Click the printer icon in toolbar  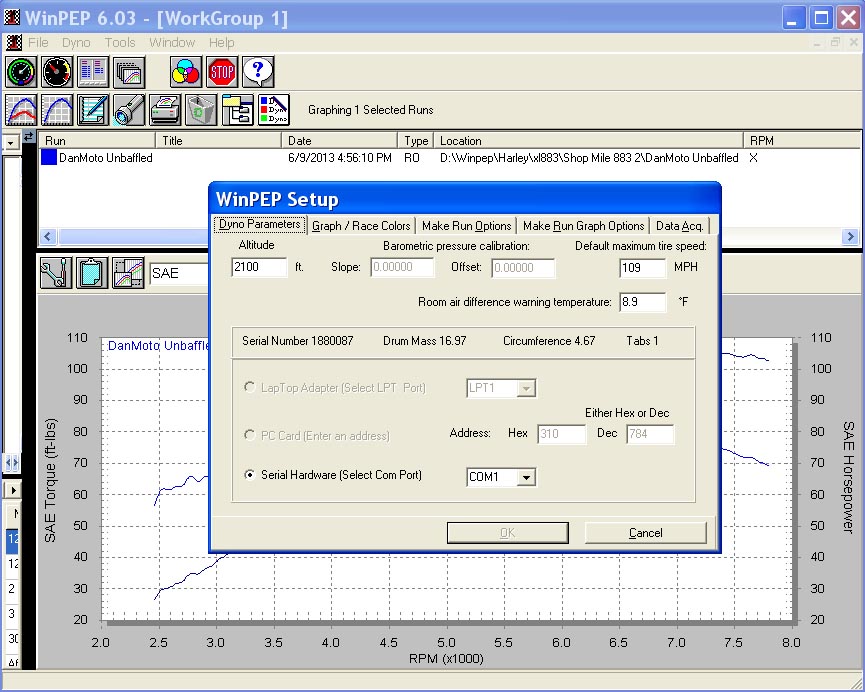click(x=165, y=109)
